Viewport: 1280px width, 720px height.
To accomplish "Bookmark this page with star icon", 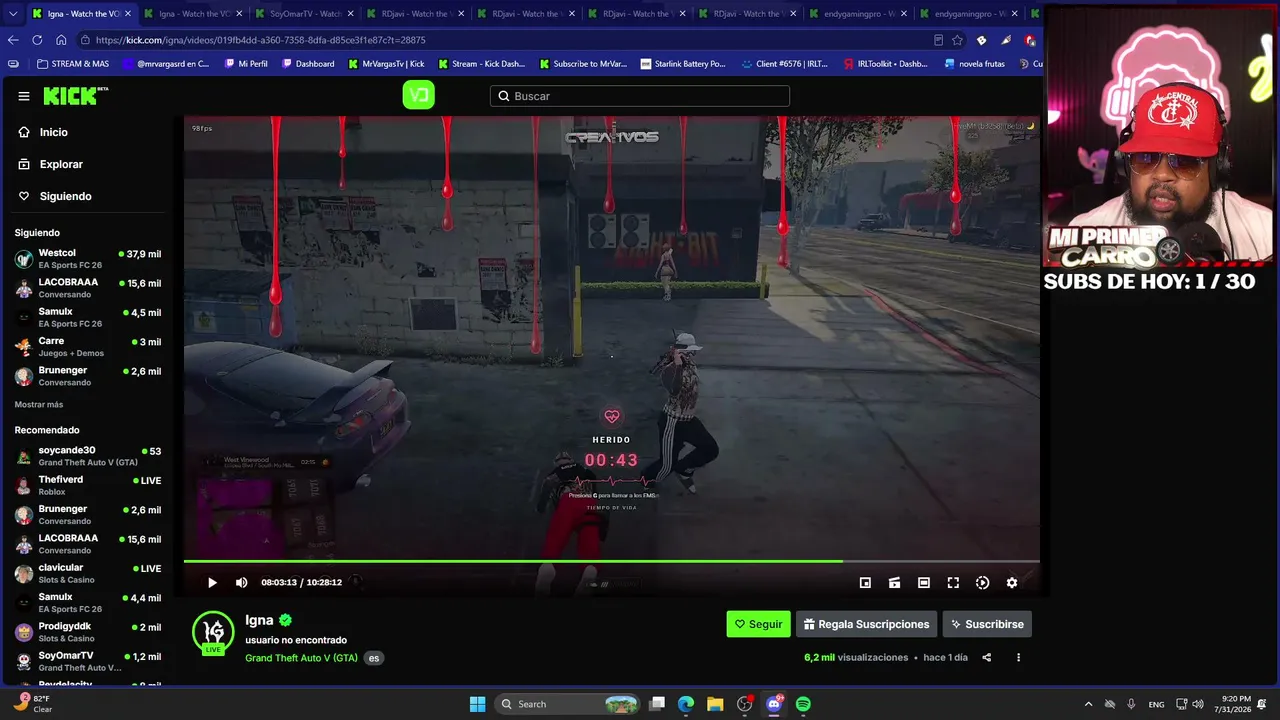I will coord(957,40).
